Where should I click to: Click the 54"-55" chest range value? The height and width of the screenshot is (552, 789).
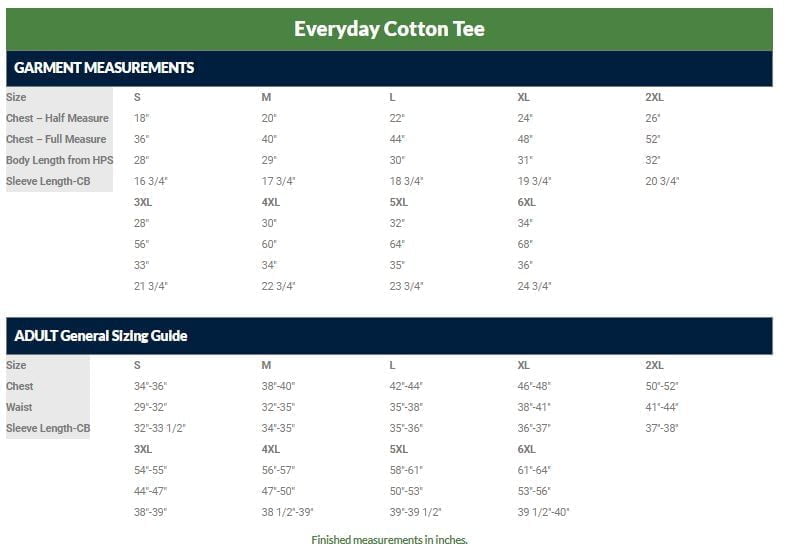(150, 470)
